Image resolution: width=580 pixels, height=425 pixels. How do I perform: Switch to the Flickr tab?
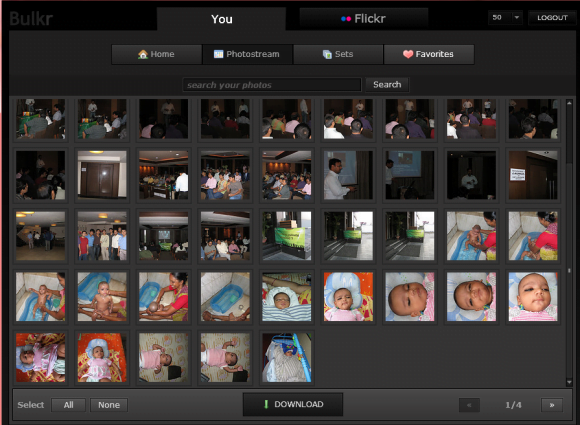pyautogui.click(x=364, y=18)
